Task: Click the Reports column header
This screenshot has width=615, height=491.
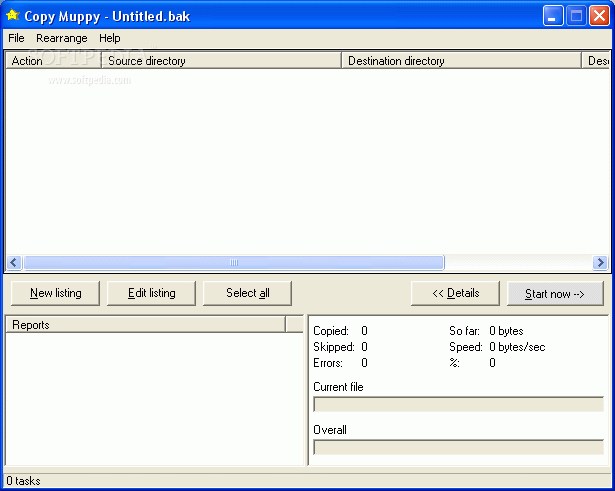Action: point(146,325)
